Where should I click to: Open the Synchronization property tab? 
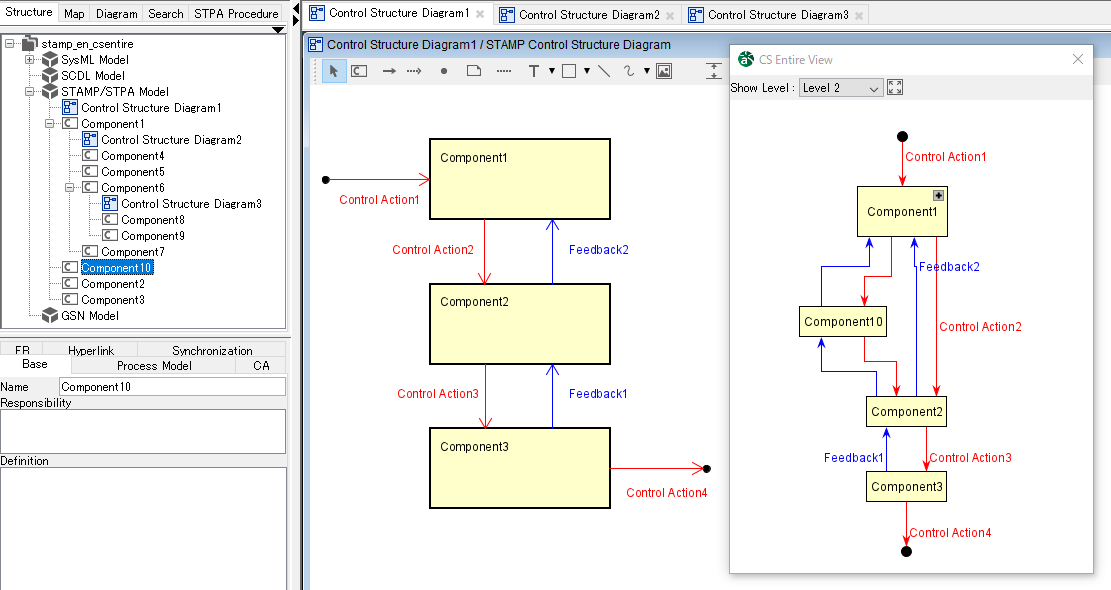click(x=212, y=351)
